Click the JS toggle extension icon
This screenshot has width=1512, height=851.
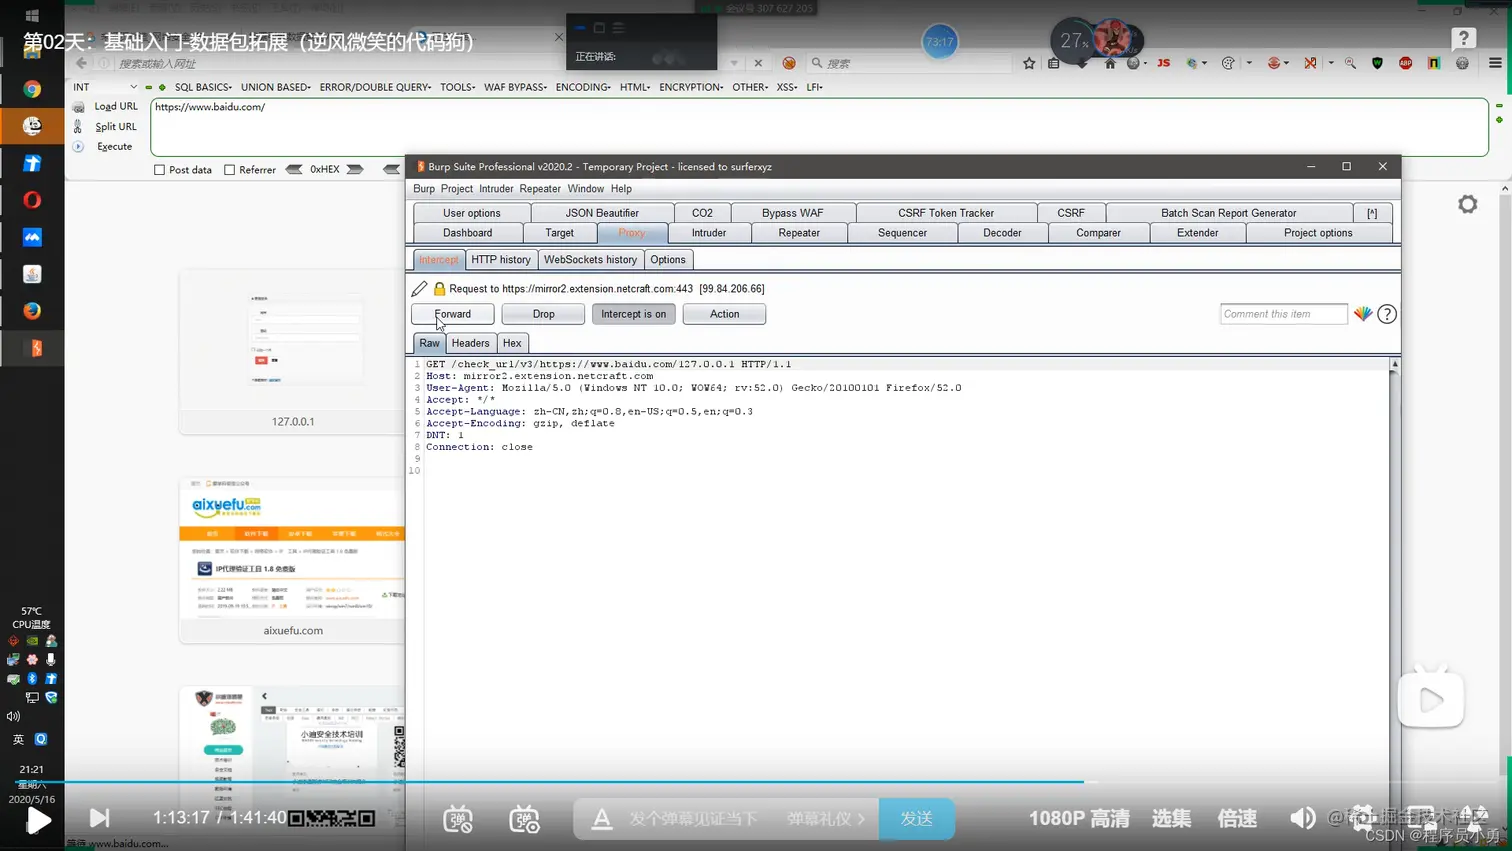click(1163, 63)
